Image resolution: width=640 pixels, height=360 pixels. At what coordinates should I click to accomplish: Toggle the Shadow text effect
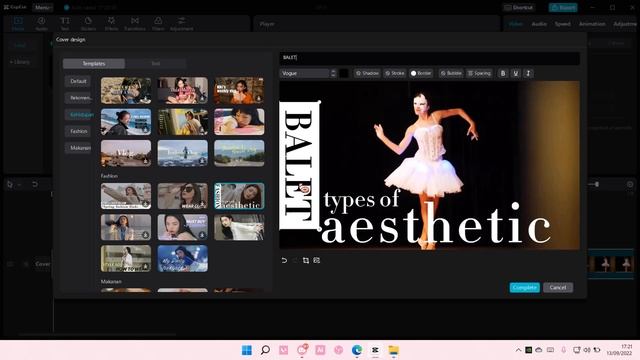click(367, 73)
